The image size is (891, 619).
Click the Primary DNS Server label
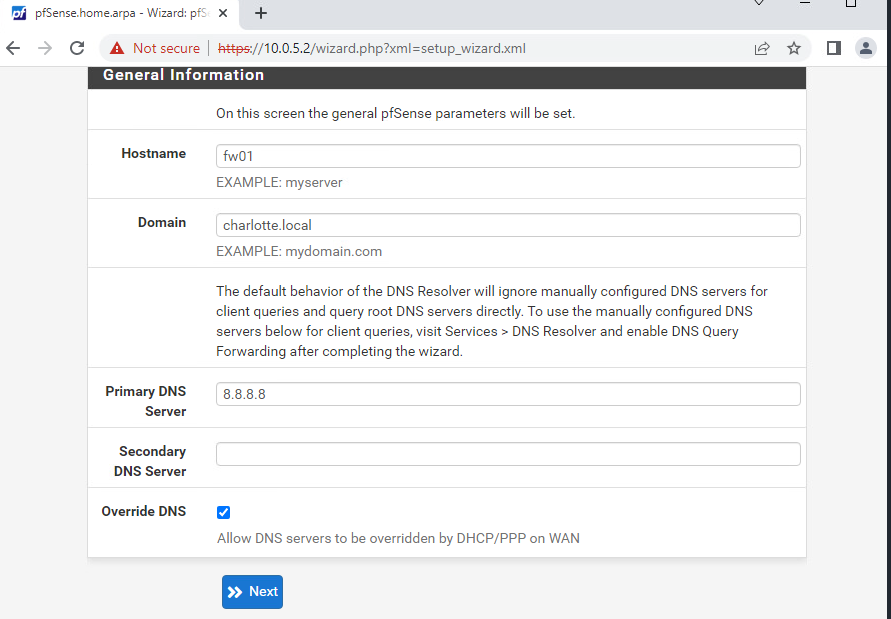(x=146, y=401)
